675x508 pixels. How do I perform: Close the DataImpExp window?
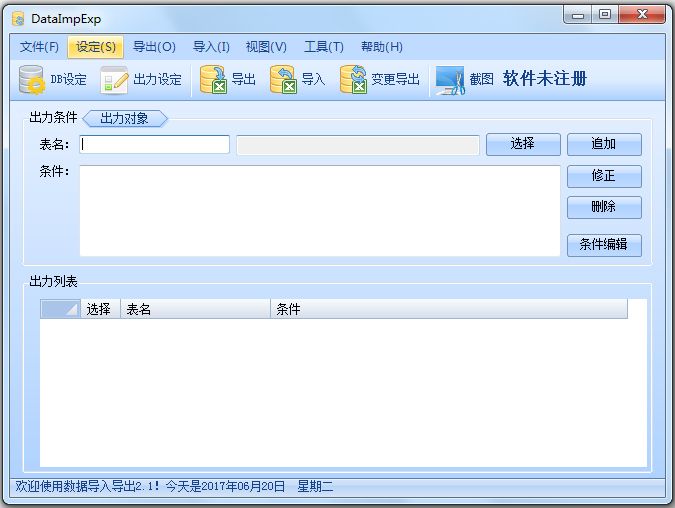tap(642, 15)
